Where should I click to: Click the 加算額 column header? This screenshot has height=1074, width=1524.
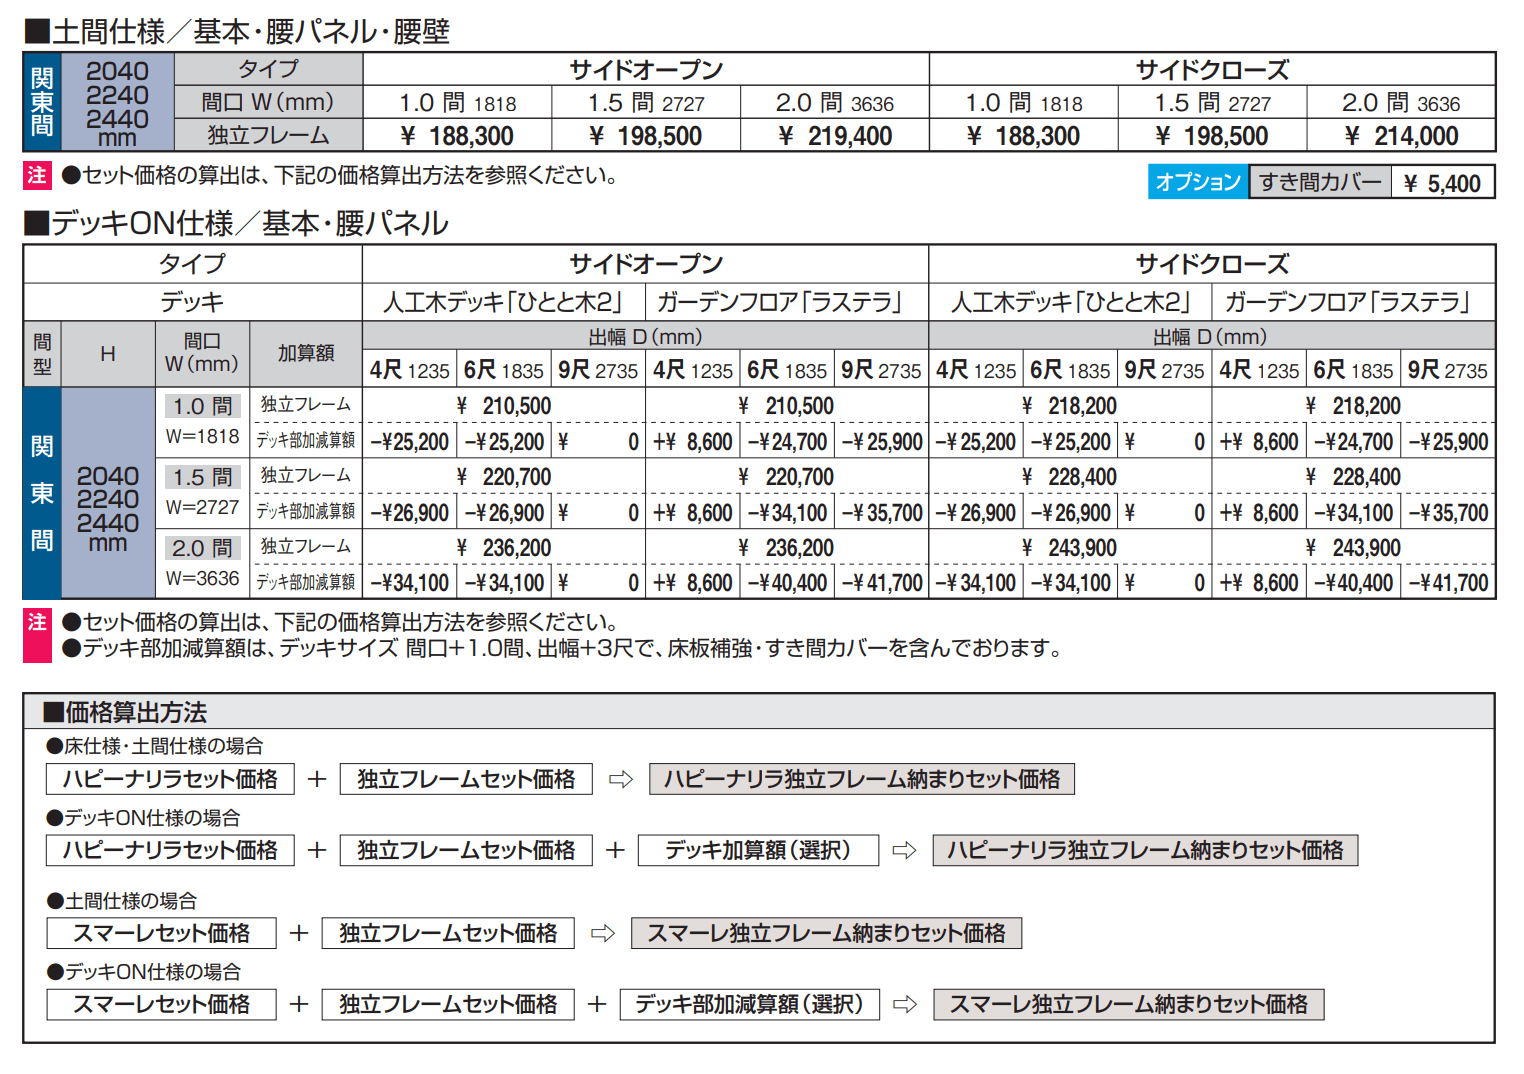pos(306,353)
